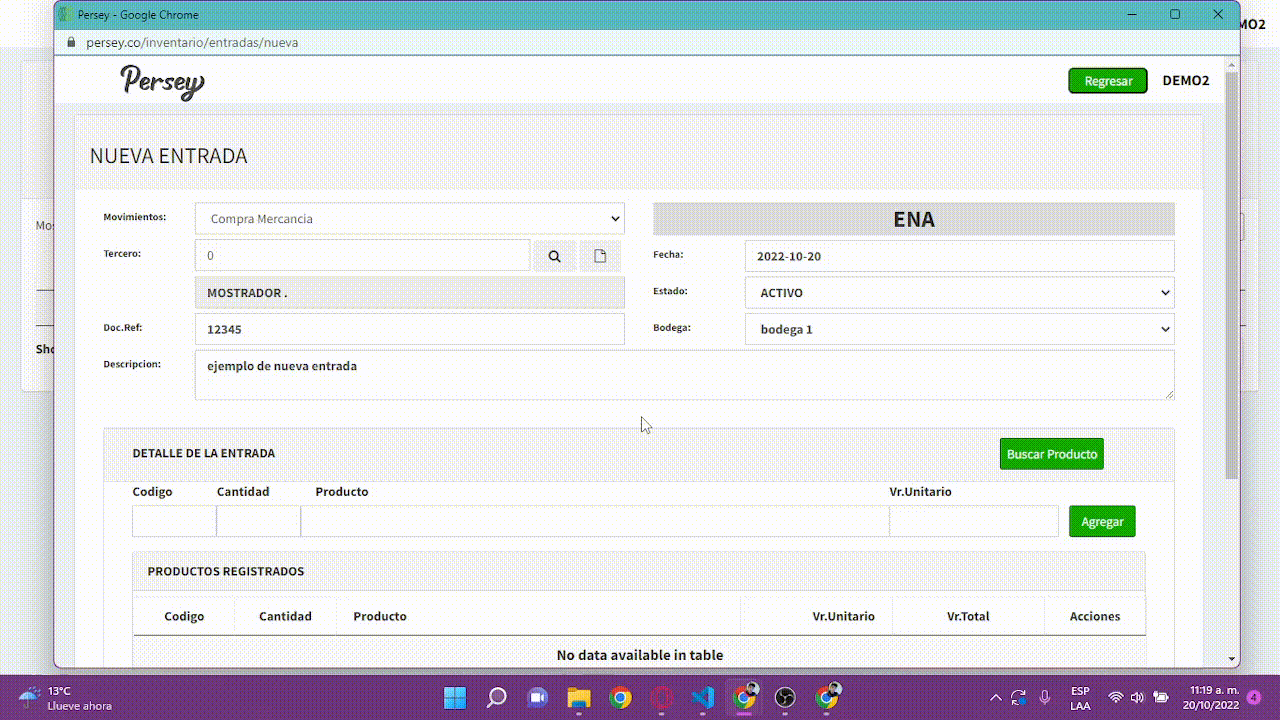Click the search Tercero magnifier icon
The width and height of the screenshot is (1280, 720).
pos(554,256)
